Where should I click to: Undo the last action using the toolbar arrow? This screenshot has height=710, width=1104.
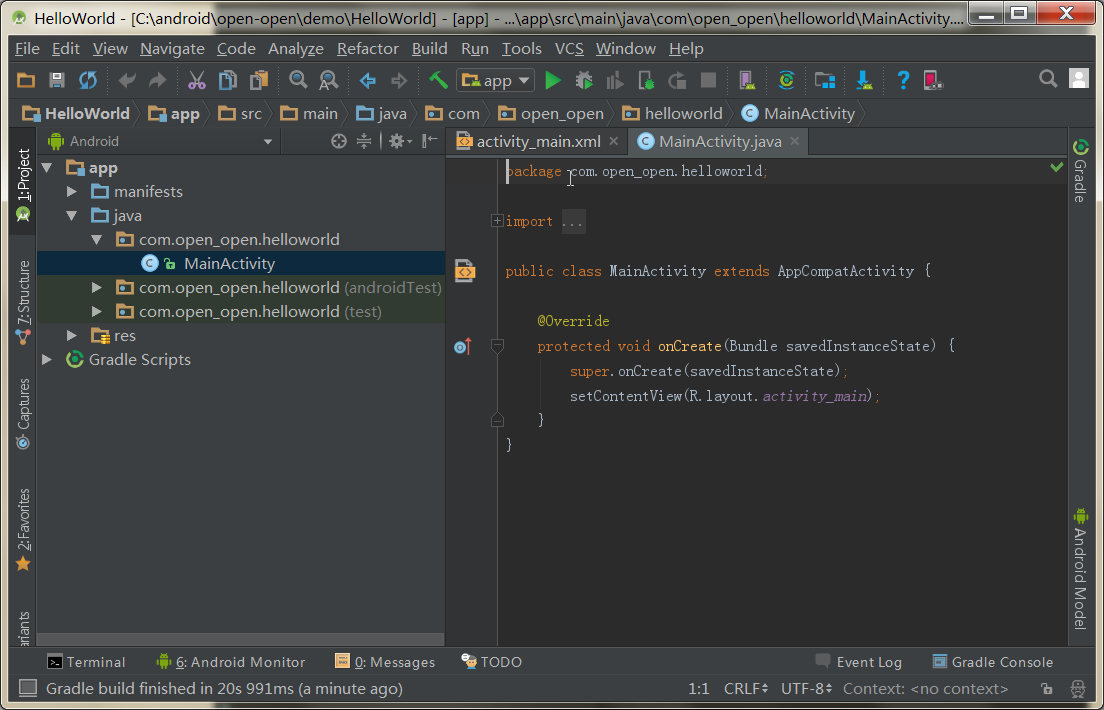127,80
